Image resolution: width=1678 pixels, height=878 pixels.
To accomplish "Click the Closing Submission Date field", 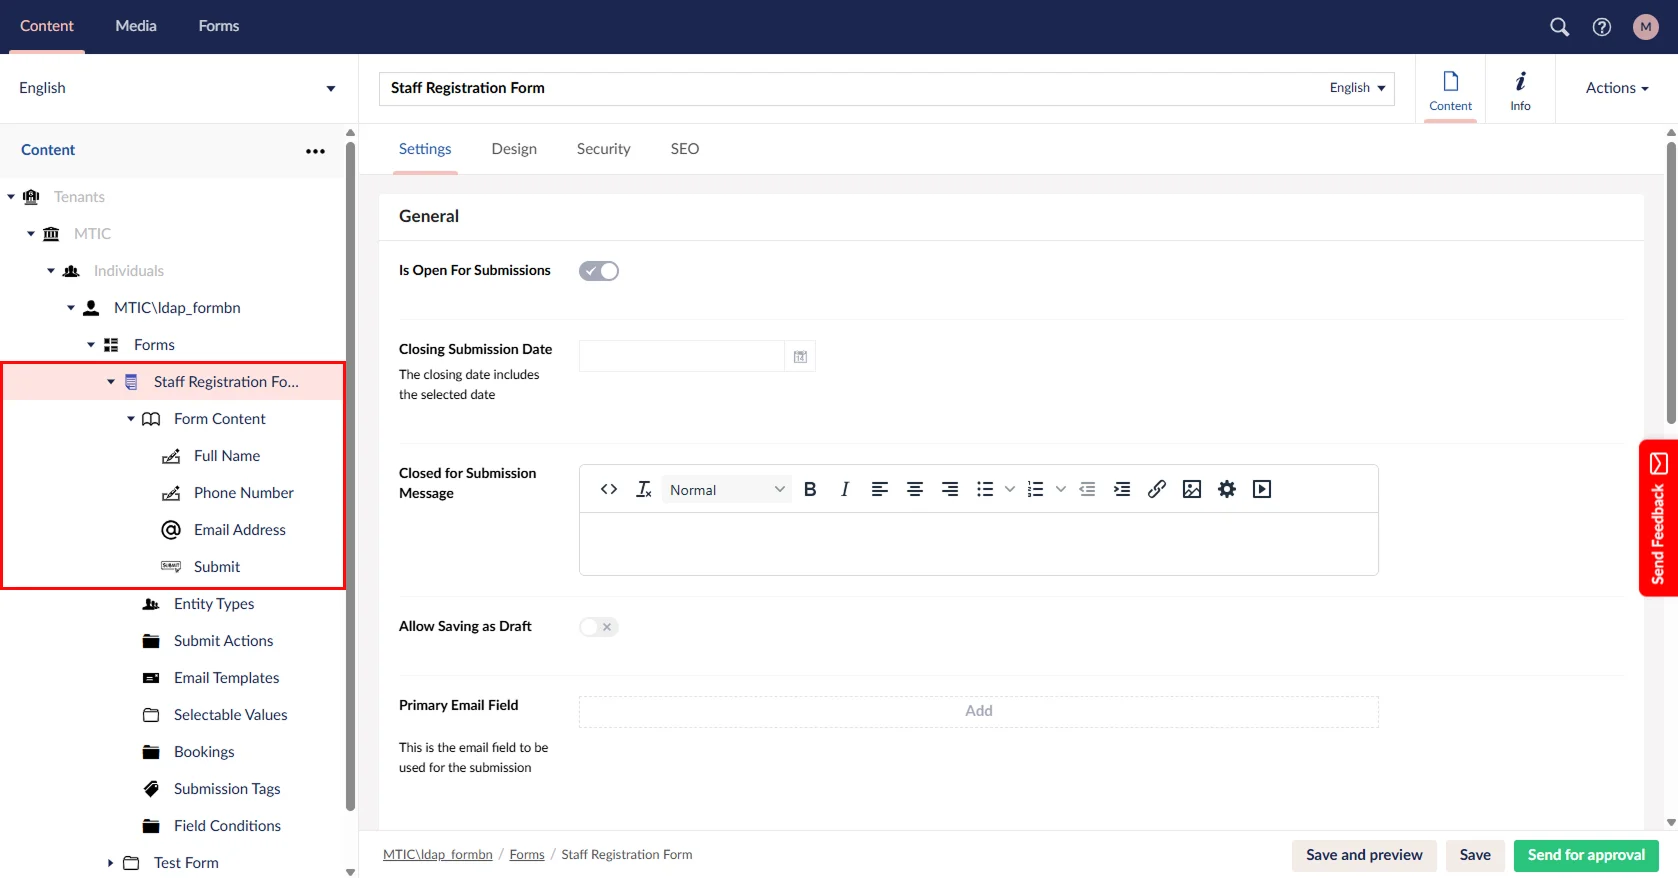I will (681, 357).
